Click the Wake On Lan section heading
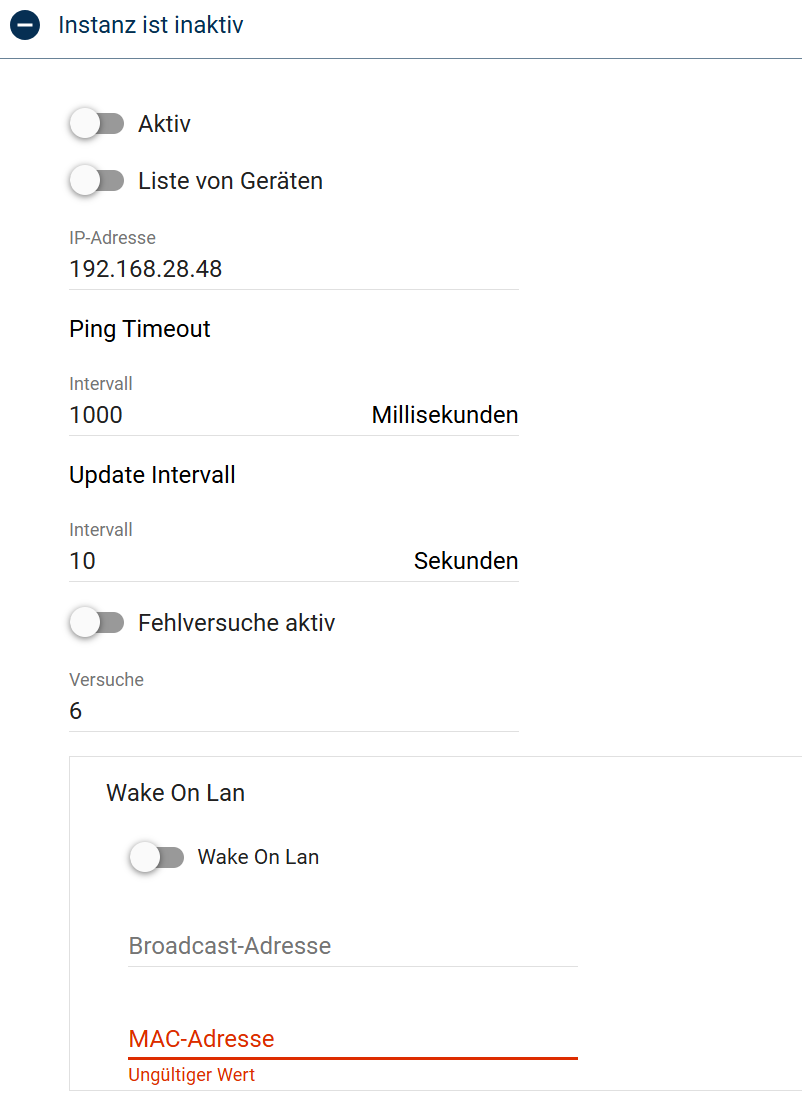This screenshot has height=1109, width=802. pyautogui.click(x=175, y=793)
